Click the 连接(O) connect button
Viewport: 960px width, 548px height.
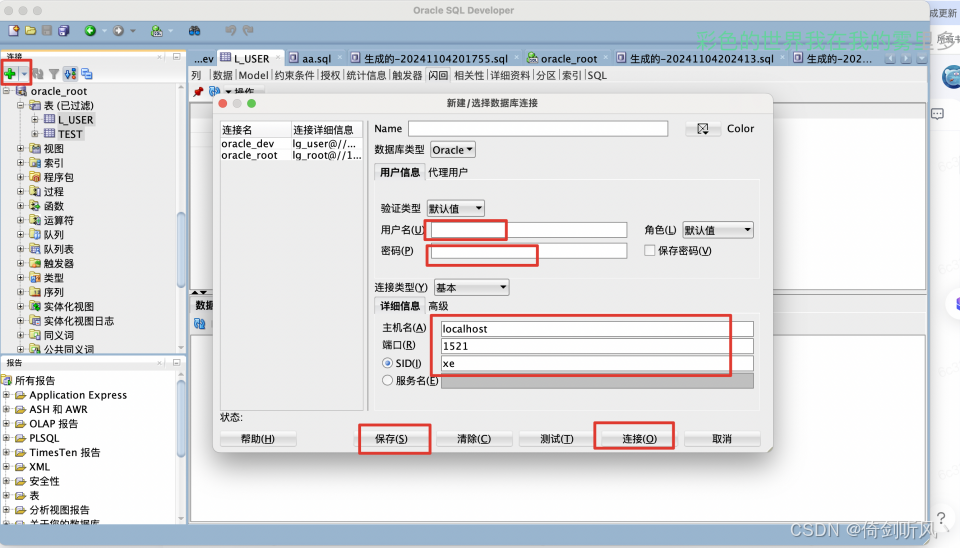[640, 438]
